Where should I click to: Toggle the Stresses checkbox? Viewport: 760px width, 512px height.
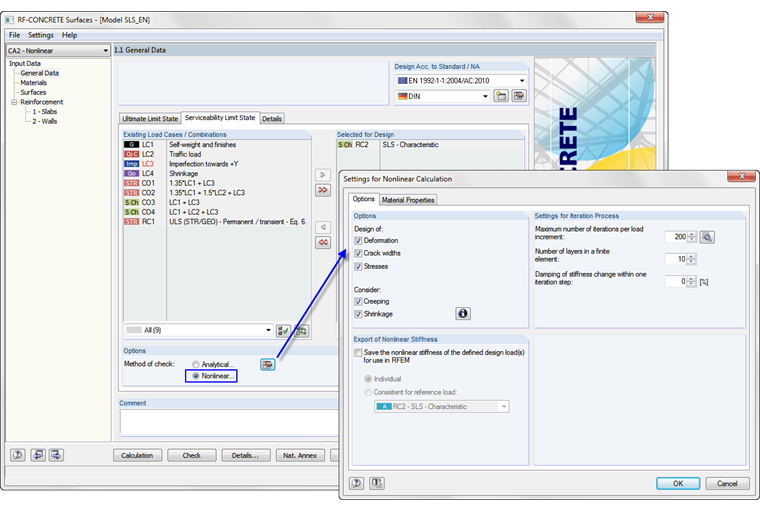[358, 267]
